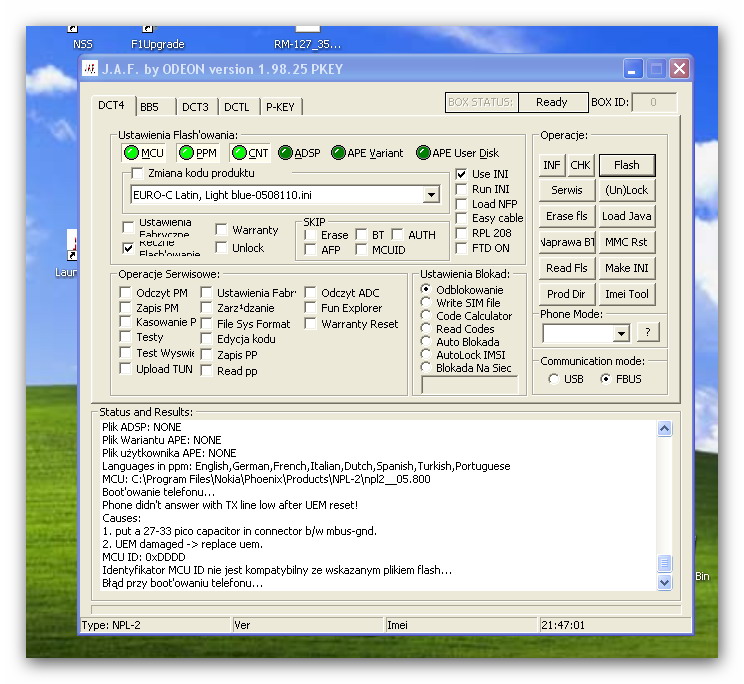Switch to the DCTL tab

[237, 107]
